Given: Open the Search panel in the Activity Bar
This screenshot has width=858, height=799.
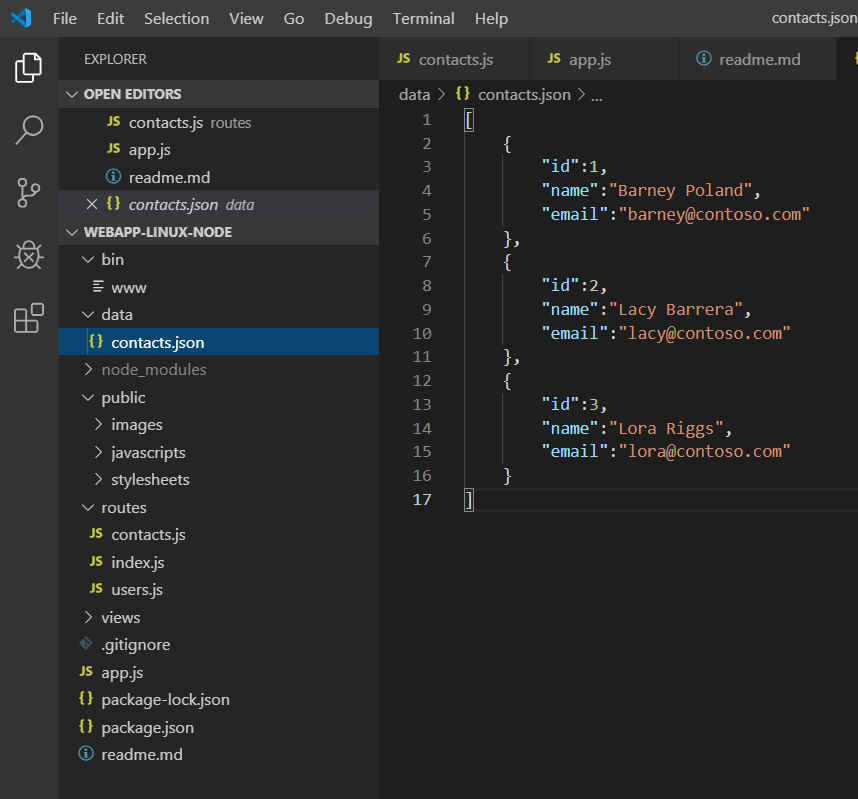Looking at the screenshot, I should pyautogui.click(x=28, y=130).
